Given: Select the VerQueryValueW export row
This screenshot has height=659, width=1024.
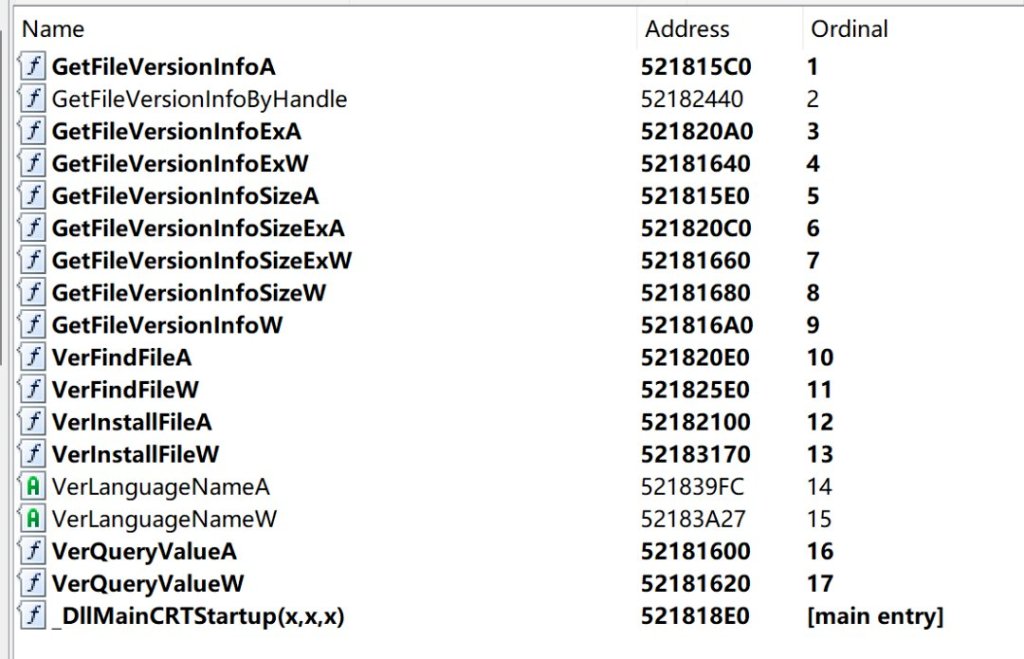Looking at the screenshot, I should [x=148, y=583].
